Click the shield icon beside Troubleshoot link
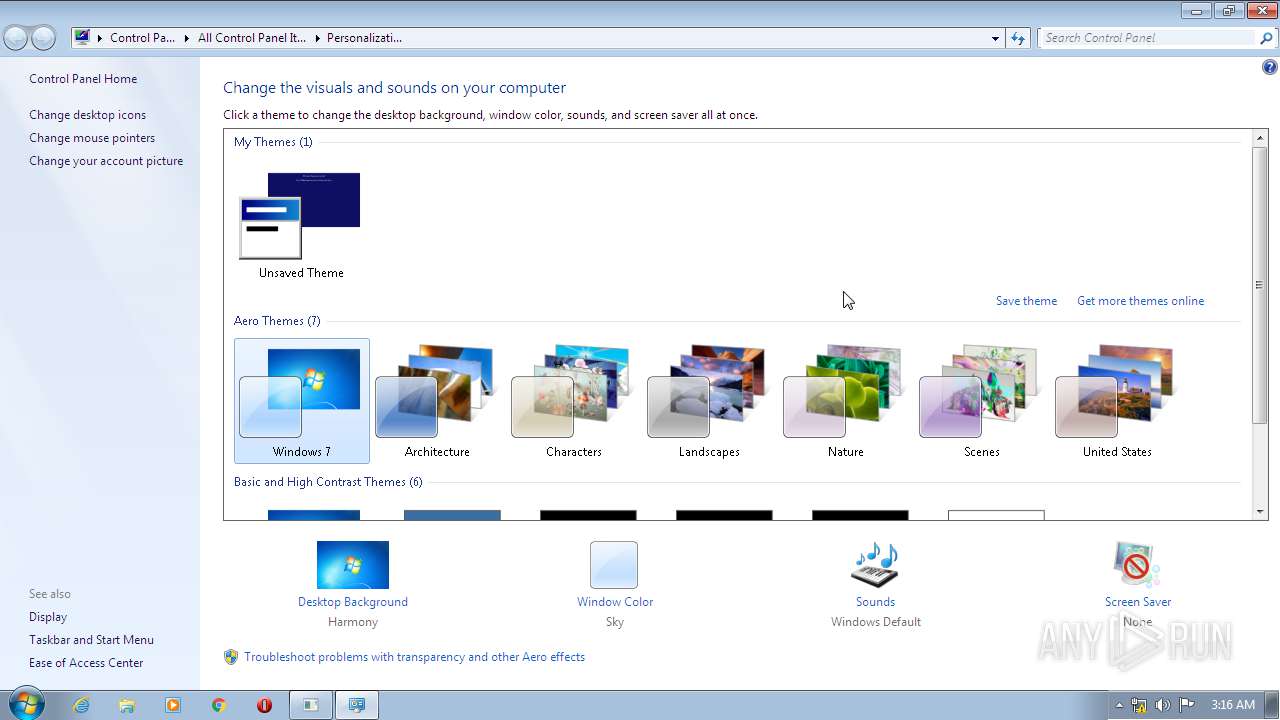The height and width of the screenshot is (720, 1280). click(x=231, y=657)
